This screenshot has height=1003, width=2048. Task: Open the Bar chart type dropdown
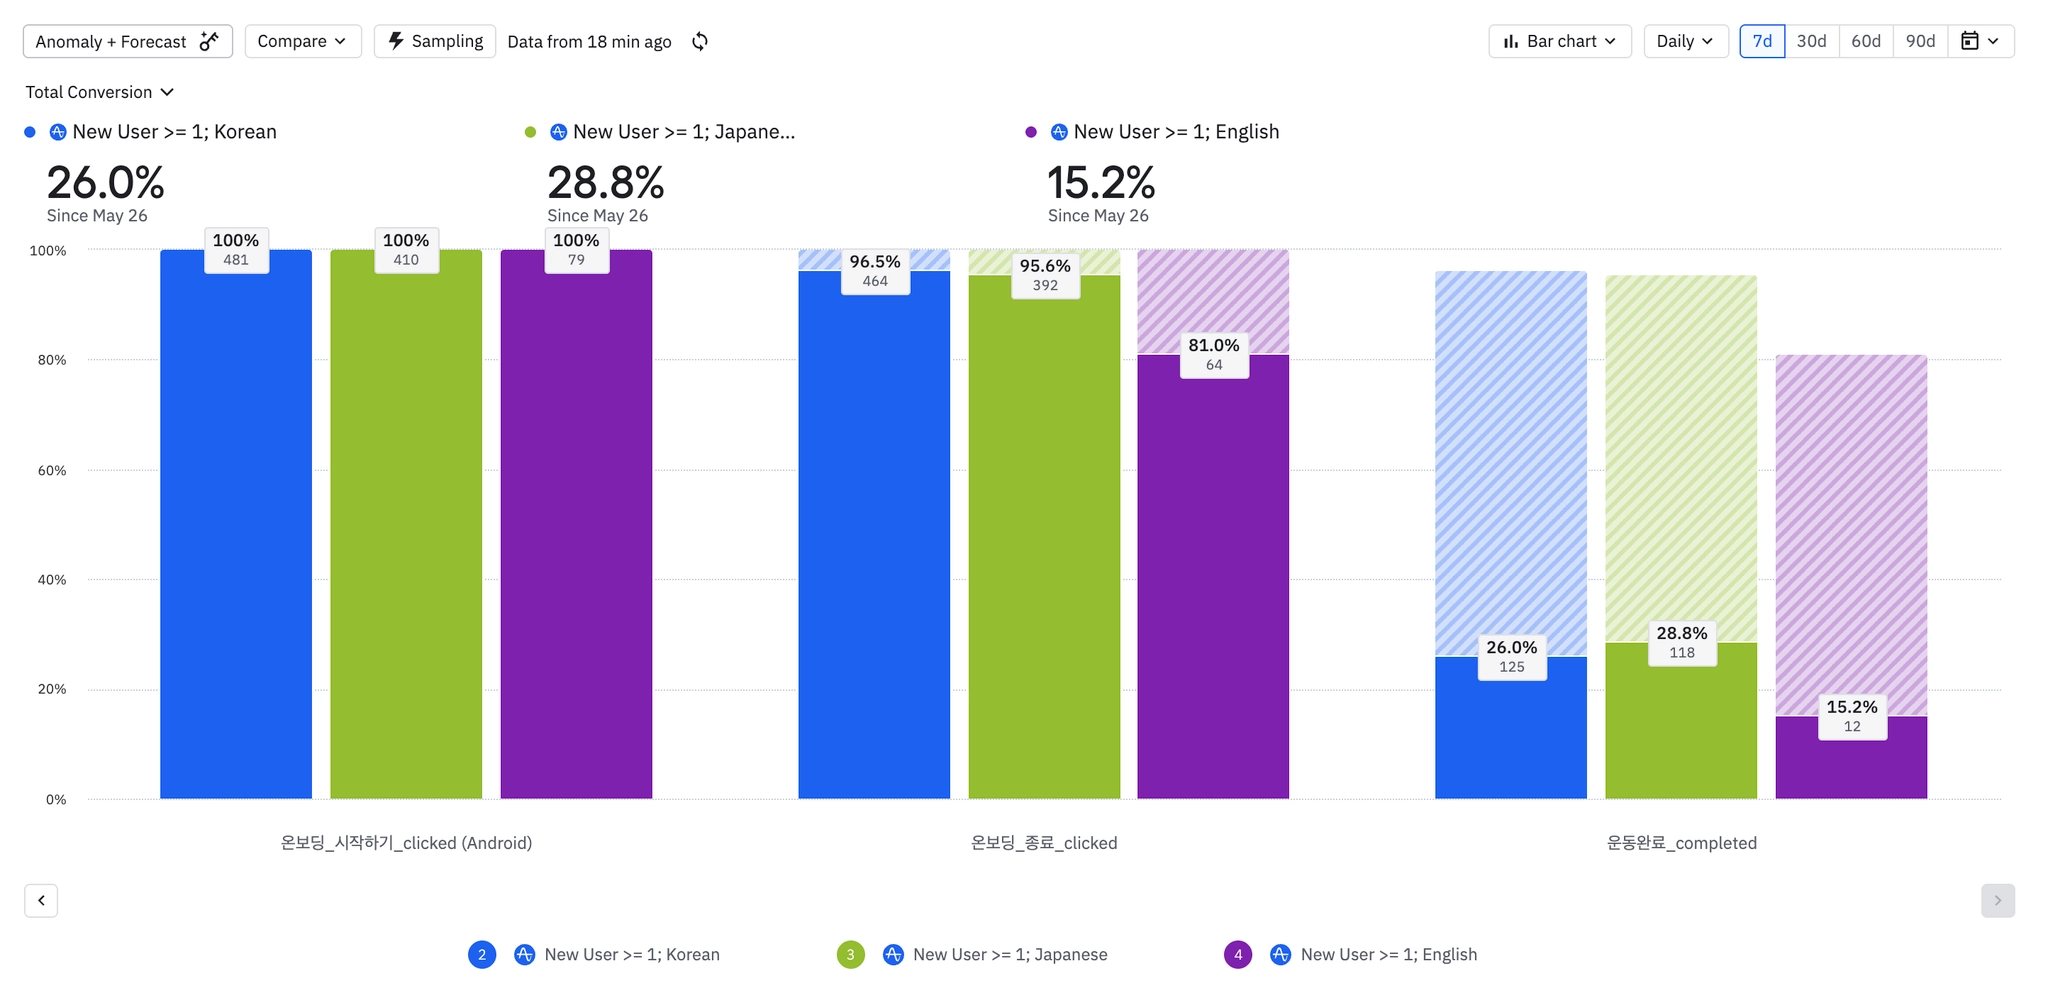click(1560, 41)
